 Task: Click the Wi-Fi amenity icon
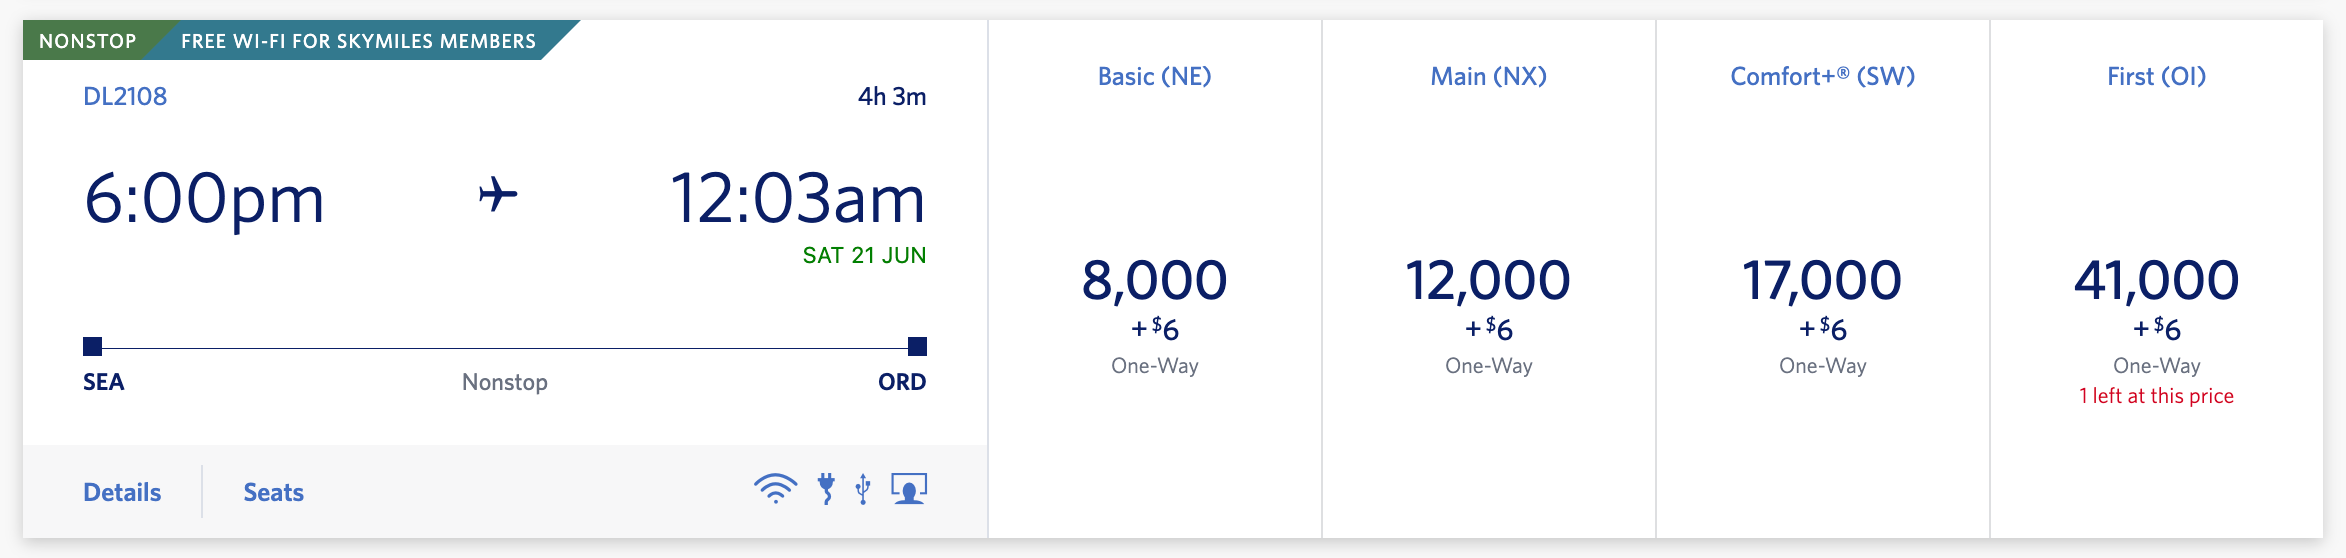pos(775,489)
